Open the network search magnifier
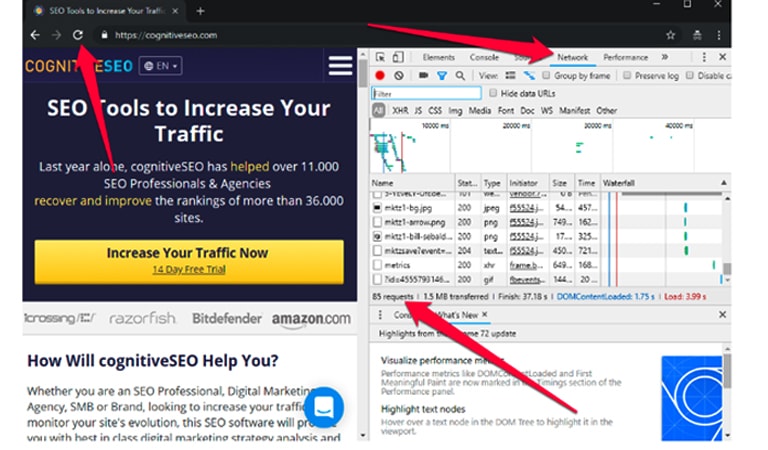 (460, 75)
